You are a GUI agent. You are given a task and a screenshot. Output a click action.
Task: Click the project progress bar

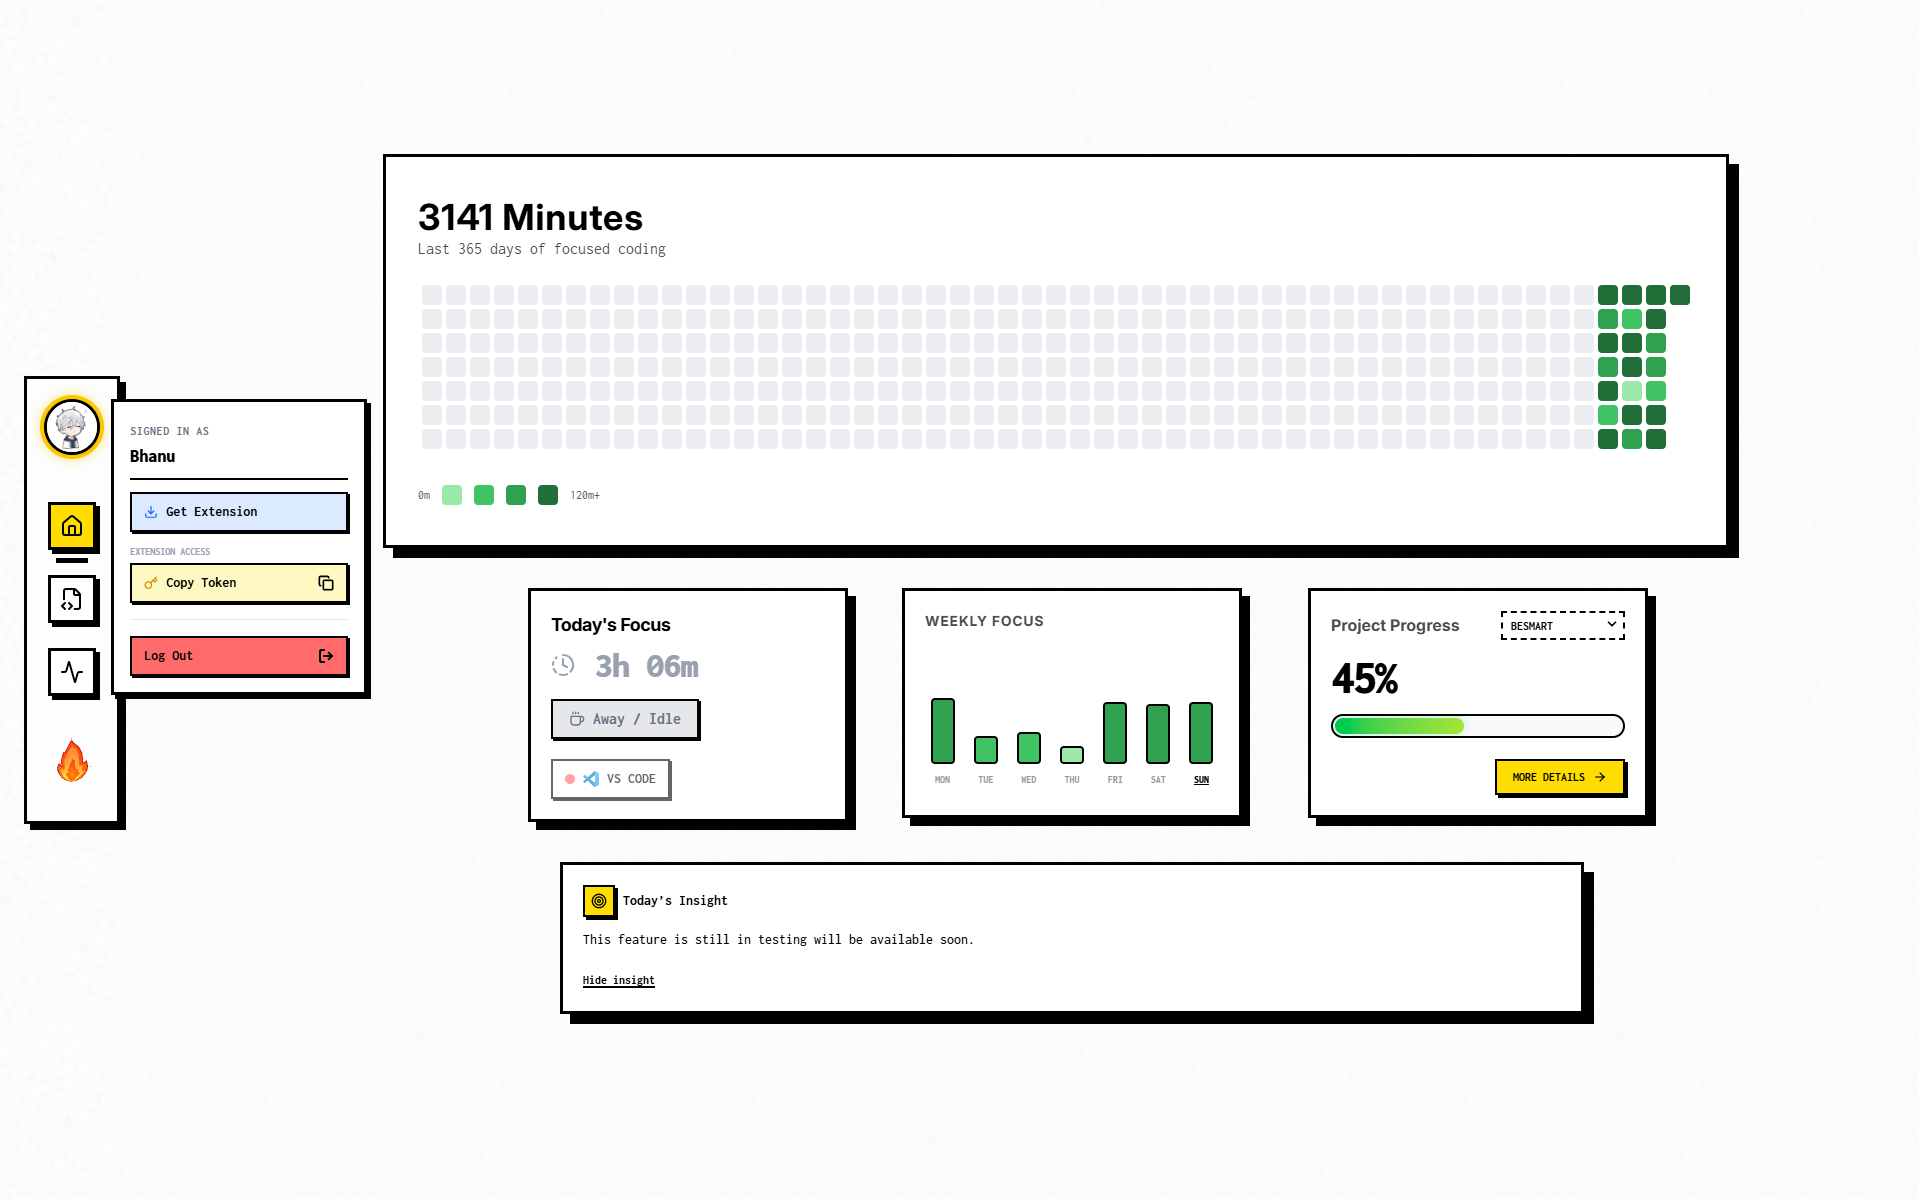point(1477,726)
